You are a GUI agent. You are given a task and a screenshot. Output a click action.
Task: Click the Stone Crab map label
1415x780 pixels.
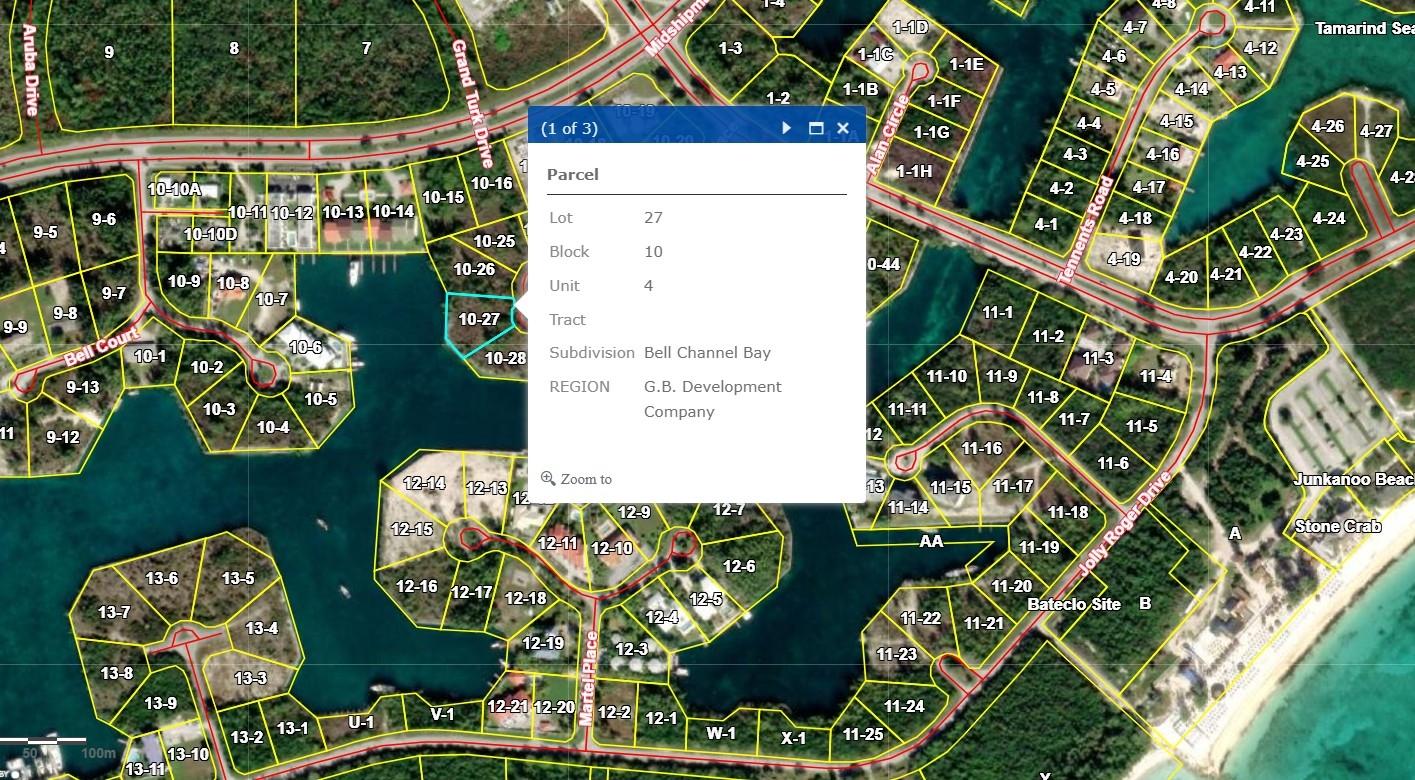1338,526
